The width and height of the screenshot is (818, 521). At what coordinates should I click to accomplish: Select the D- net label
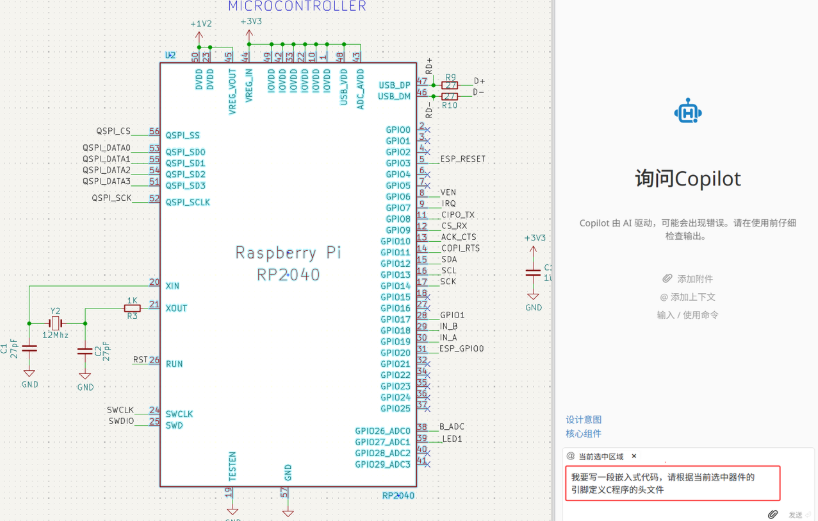click(x=478, y=92)
